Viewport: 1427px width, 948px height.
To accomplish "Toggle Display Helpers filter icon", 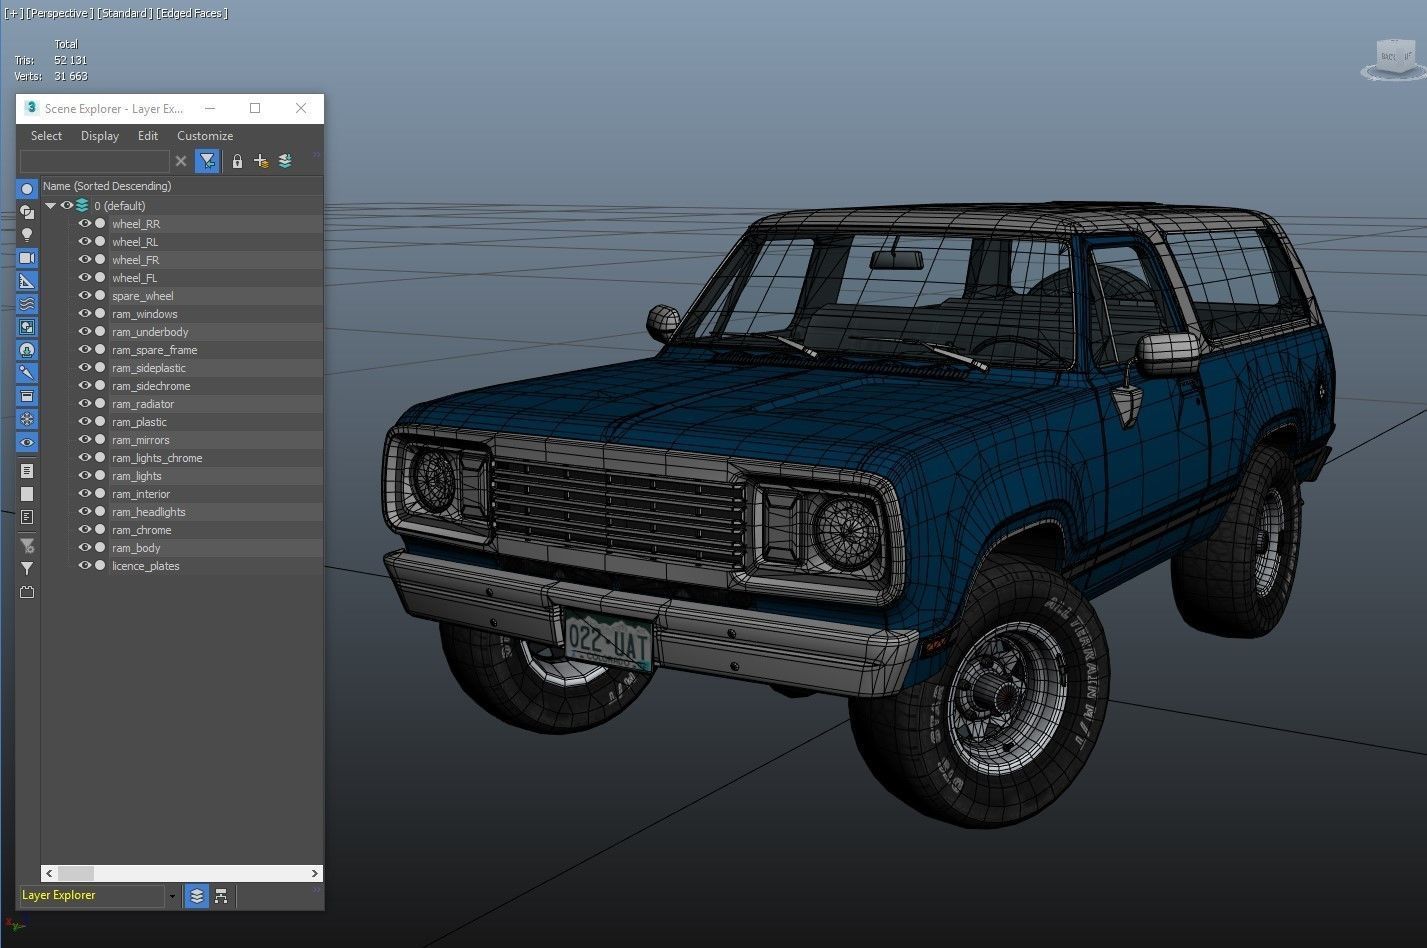I will 27,281.
